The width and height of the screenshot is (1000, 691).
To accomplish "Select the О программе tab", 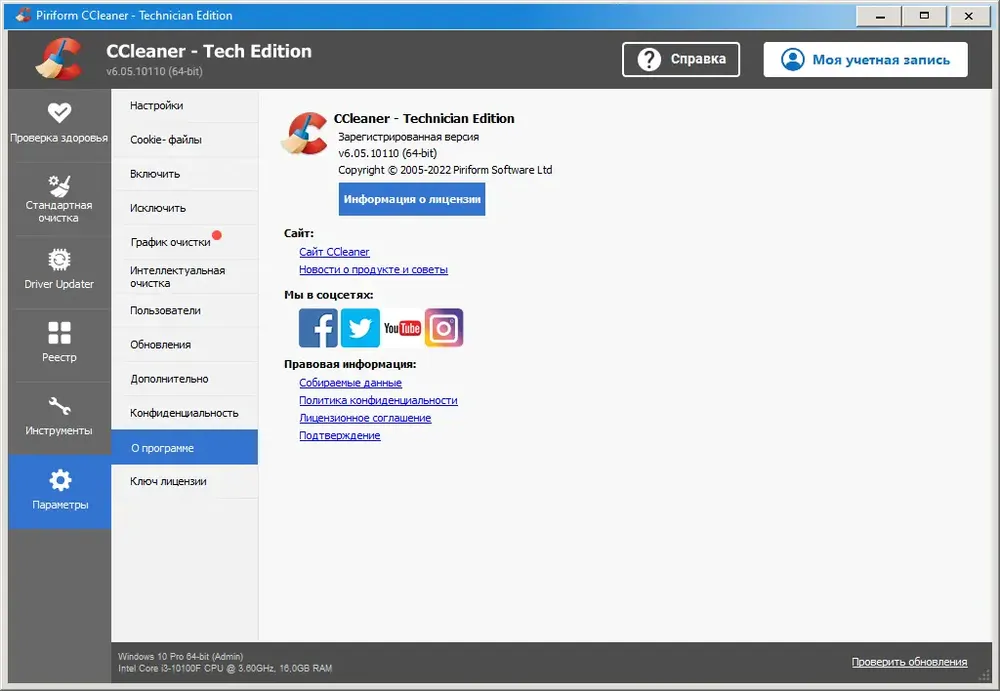I will (x=185, y=447).
